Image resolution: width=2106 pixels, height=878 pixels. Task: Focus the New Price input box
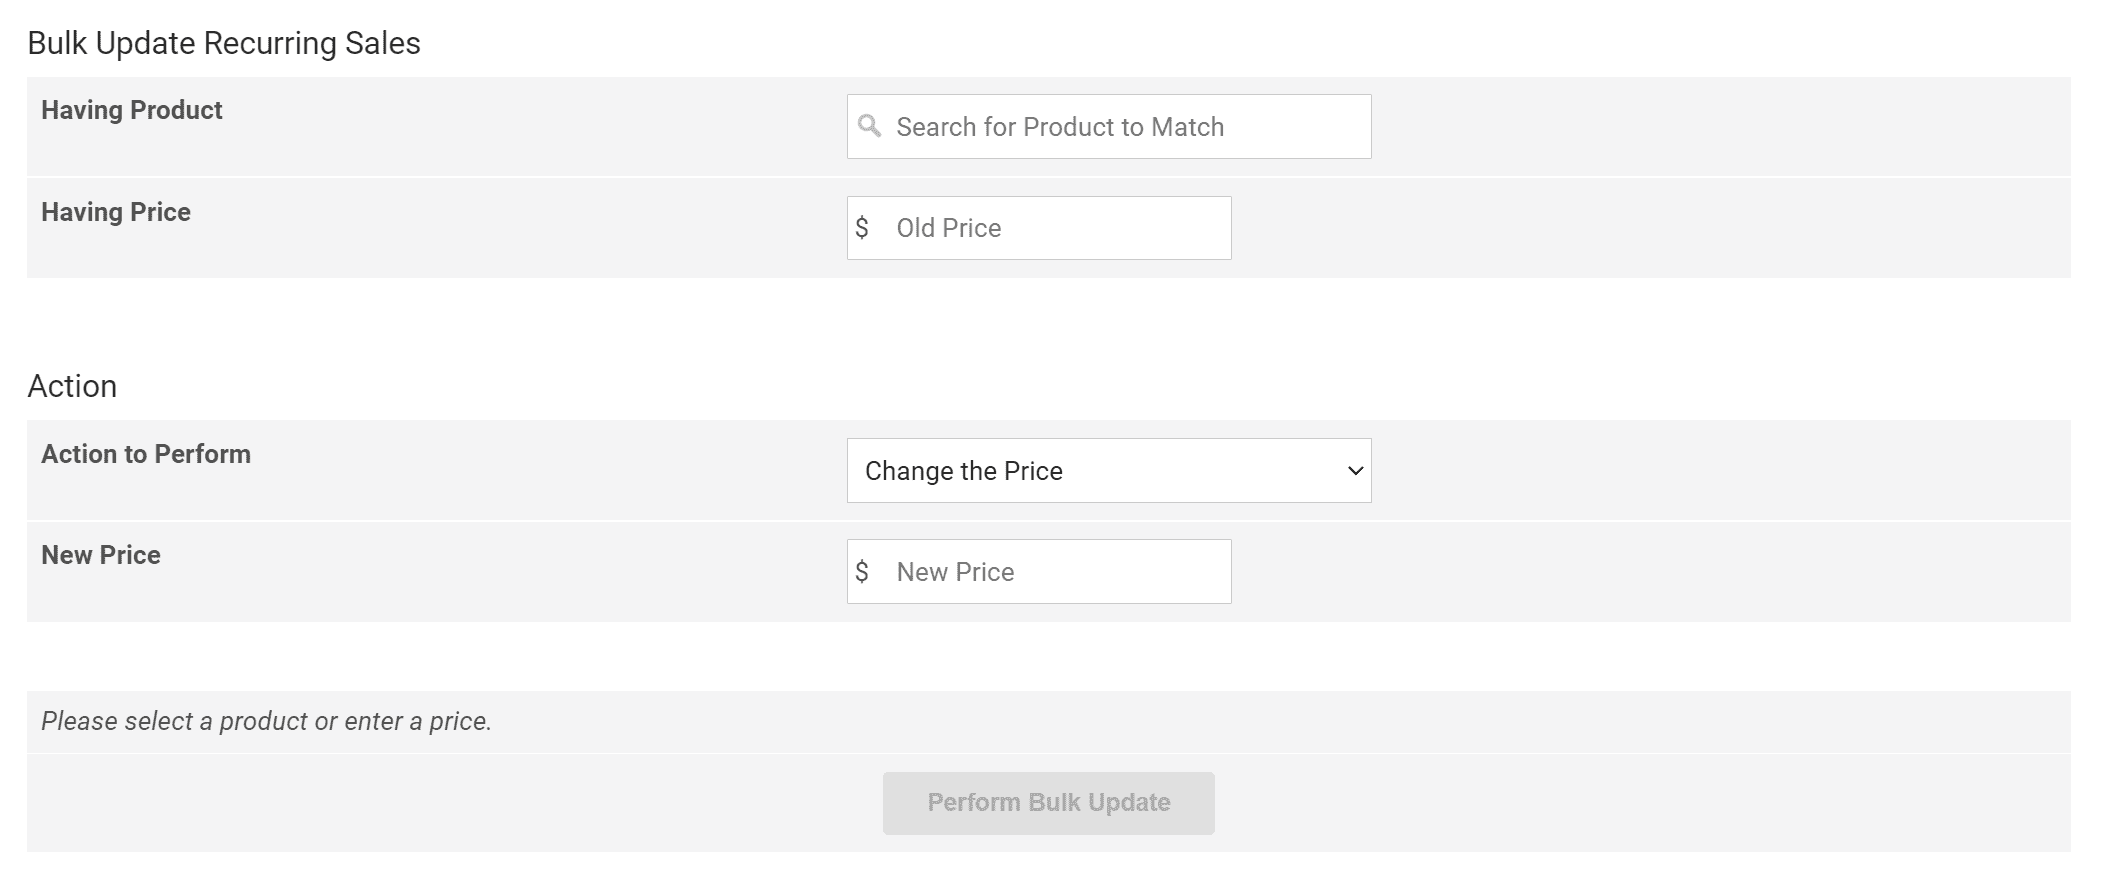[x=1039, y=572]
